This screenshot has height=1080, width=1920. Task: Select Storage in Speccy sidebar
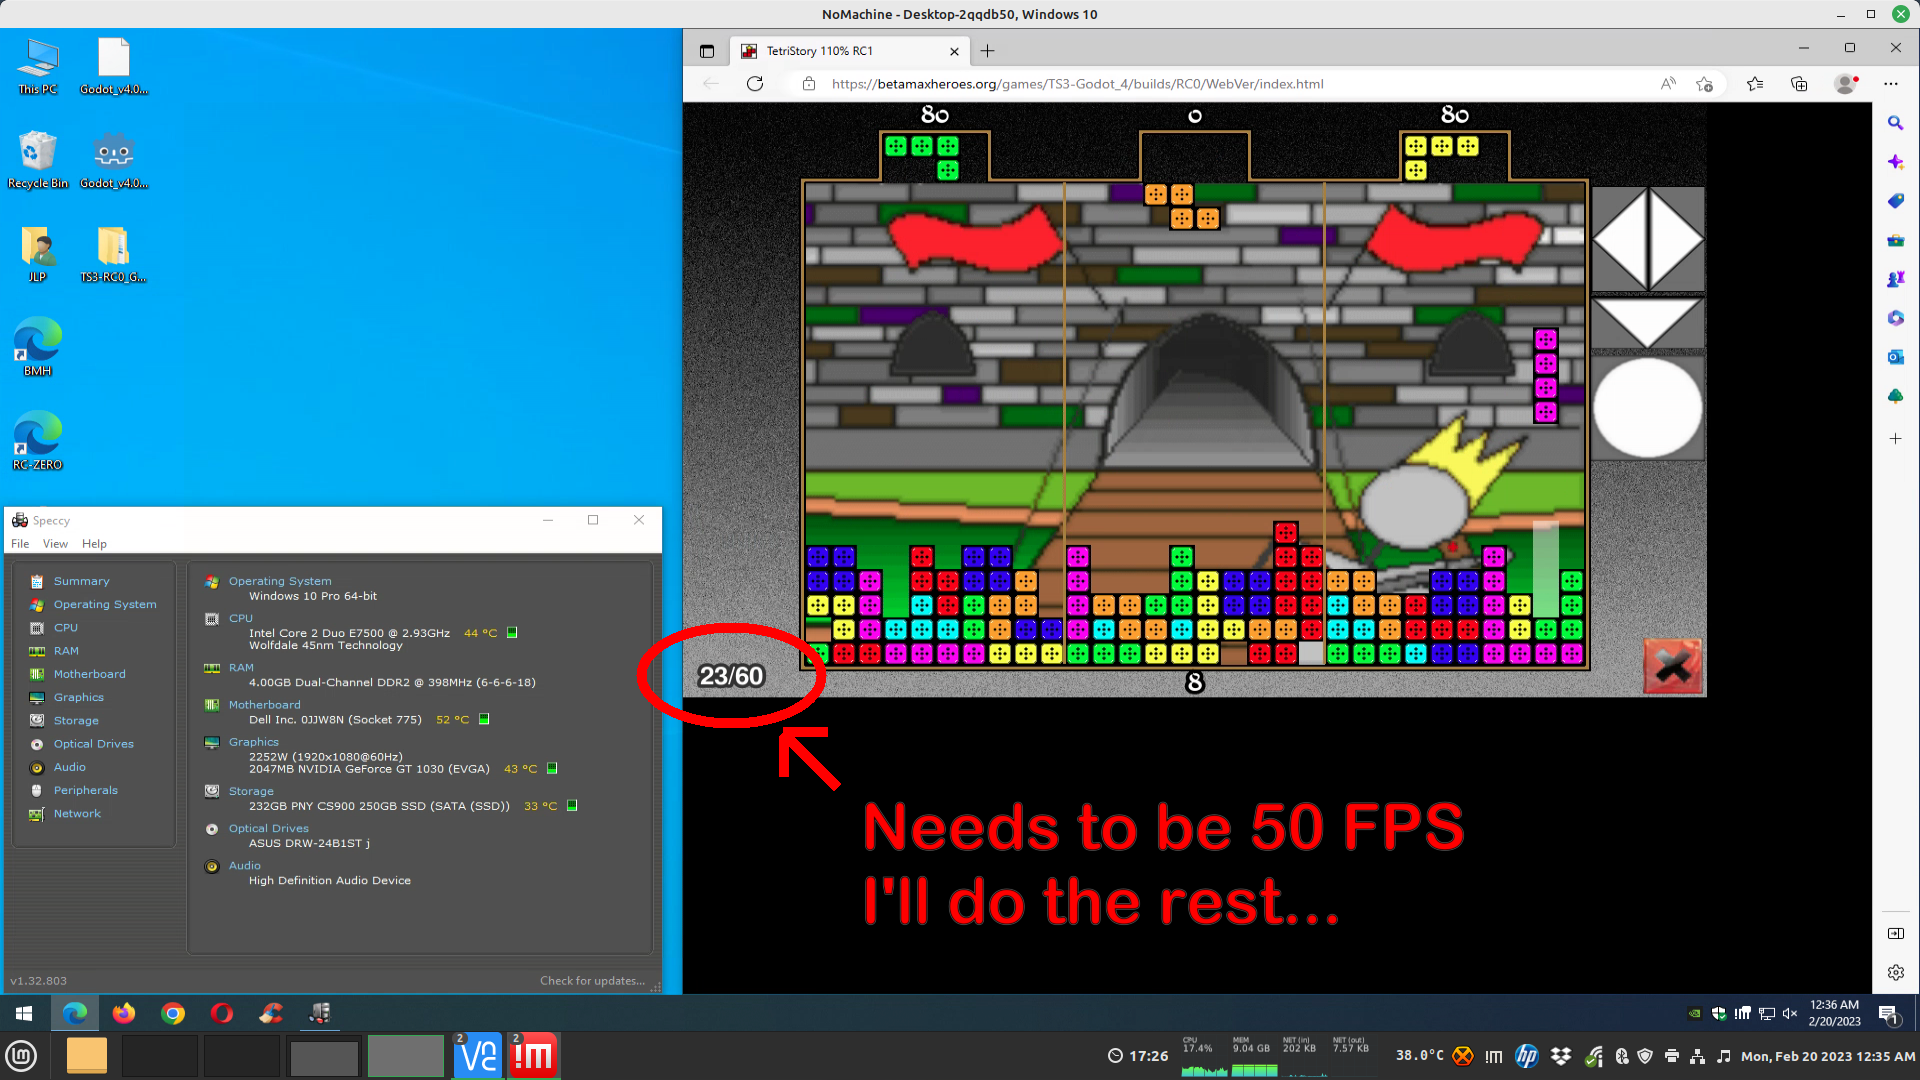[76, 720]
